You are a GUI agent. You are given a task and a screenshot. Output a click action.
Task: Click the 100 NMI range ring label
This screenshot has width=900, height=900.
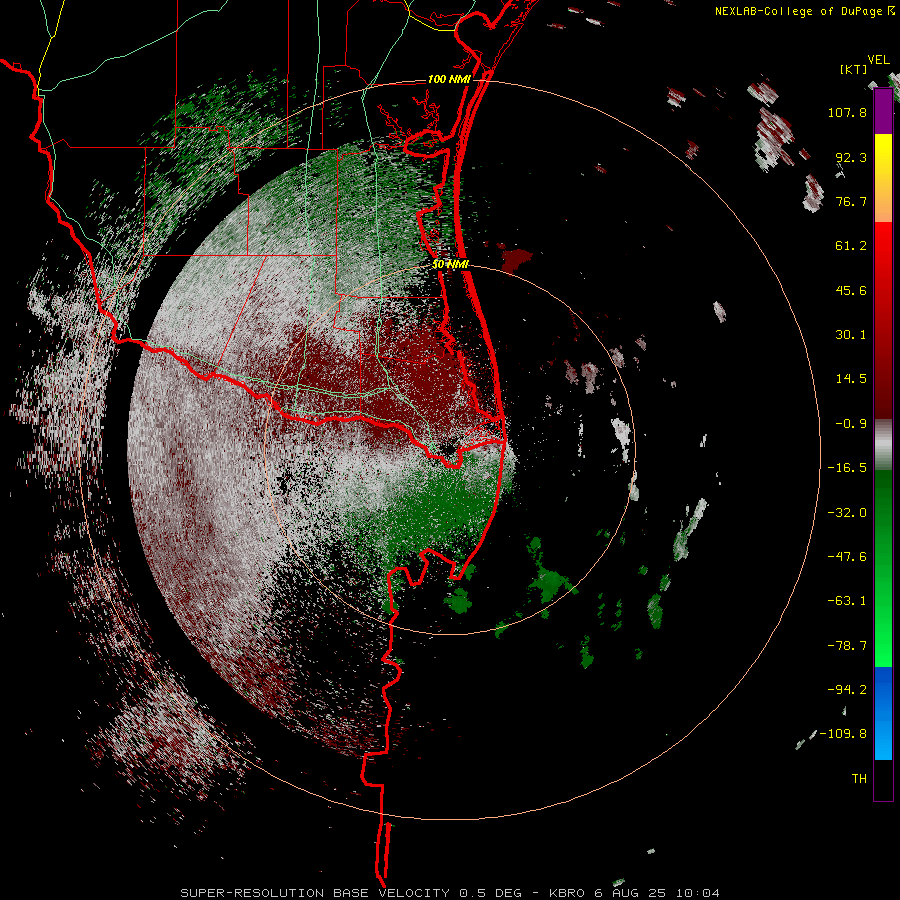point(449,79)
